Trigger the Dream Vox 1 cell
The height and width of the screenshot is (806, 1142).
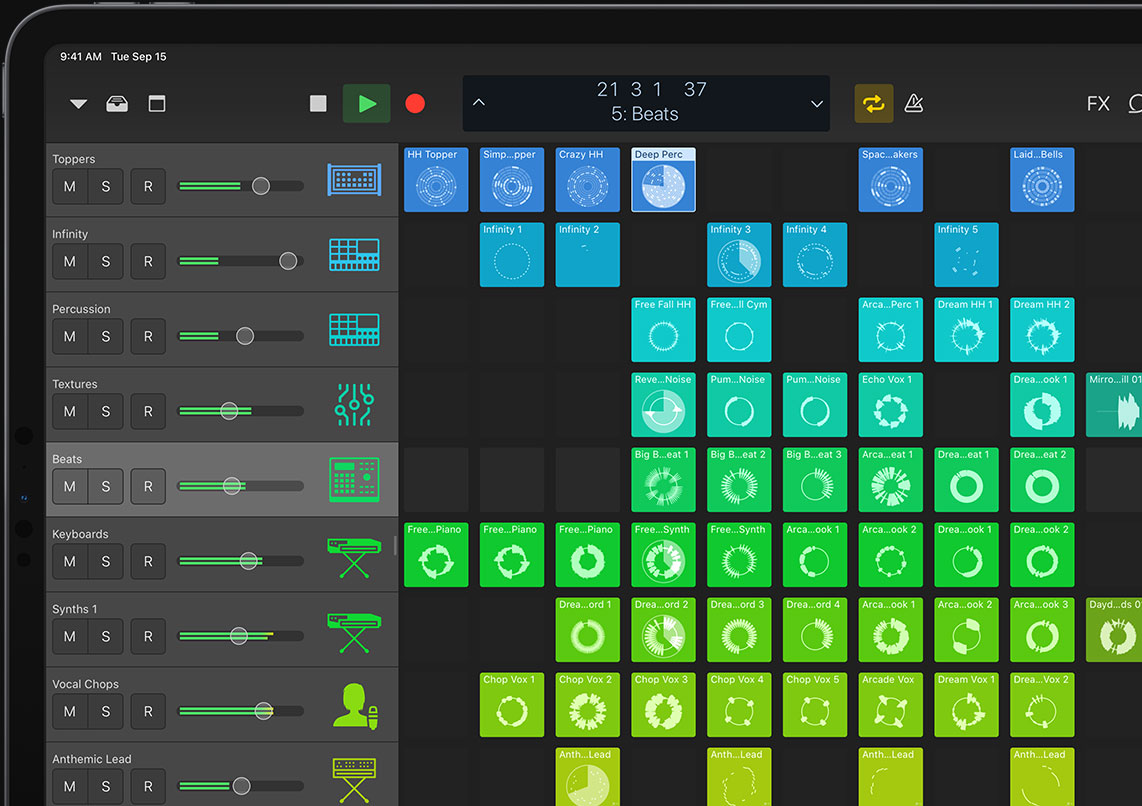[x=966, y=705]
